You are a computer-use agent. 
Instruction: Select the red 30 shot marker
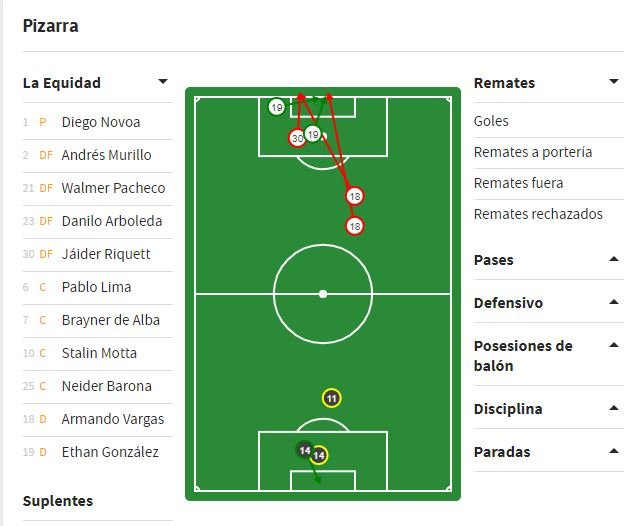(297, 138)
